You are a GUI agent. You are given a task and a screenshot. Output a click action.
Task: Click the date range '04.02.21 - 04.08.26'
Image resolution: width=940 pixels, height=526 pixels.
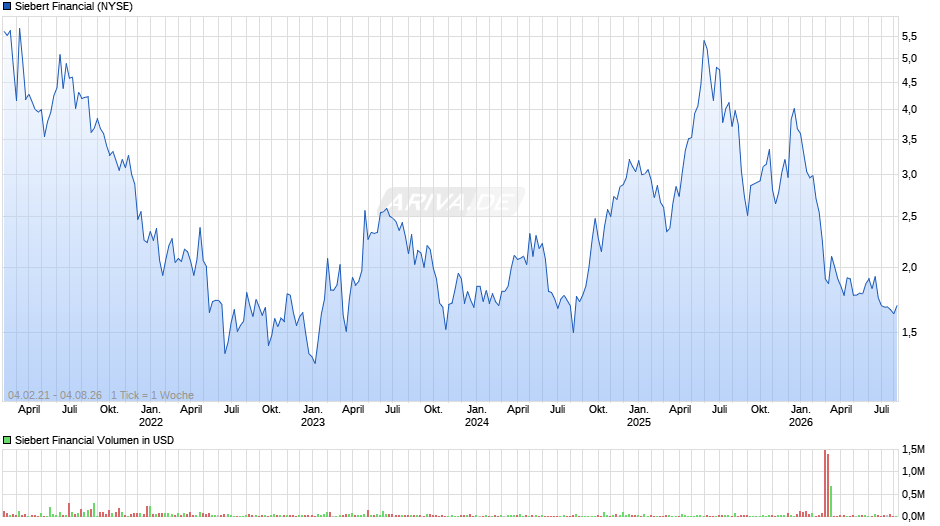tap(55, 395)
